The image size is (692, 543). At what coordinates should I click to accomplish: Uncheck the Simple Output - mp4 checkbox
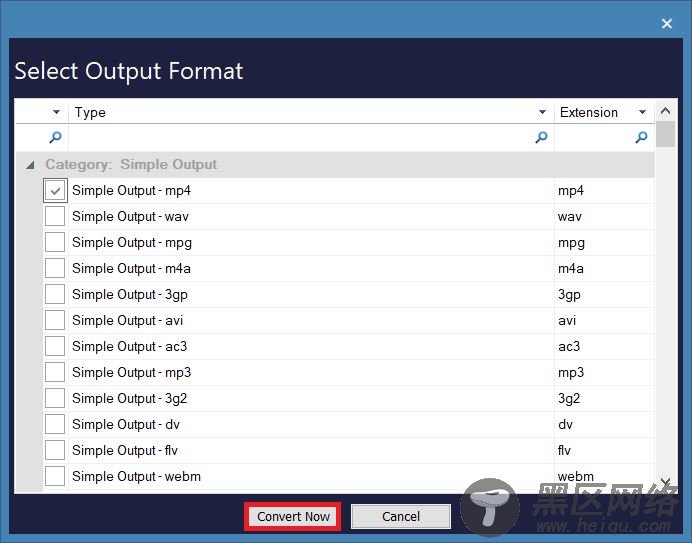click(55, 191)
